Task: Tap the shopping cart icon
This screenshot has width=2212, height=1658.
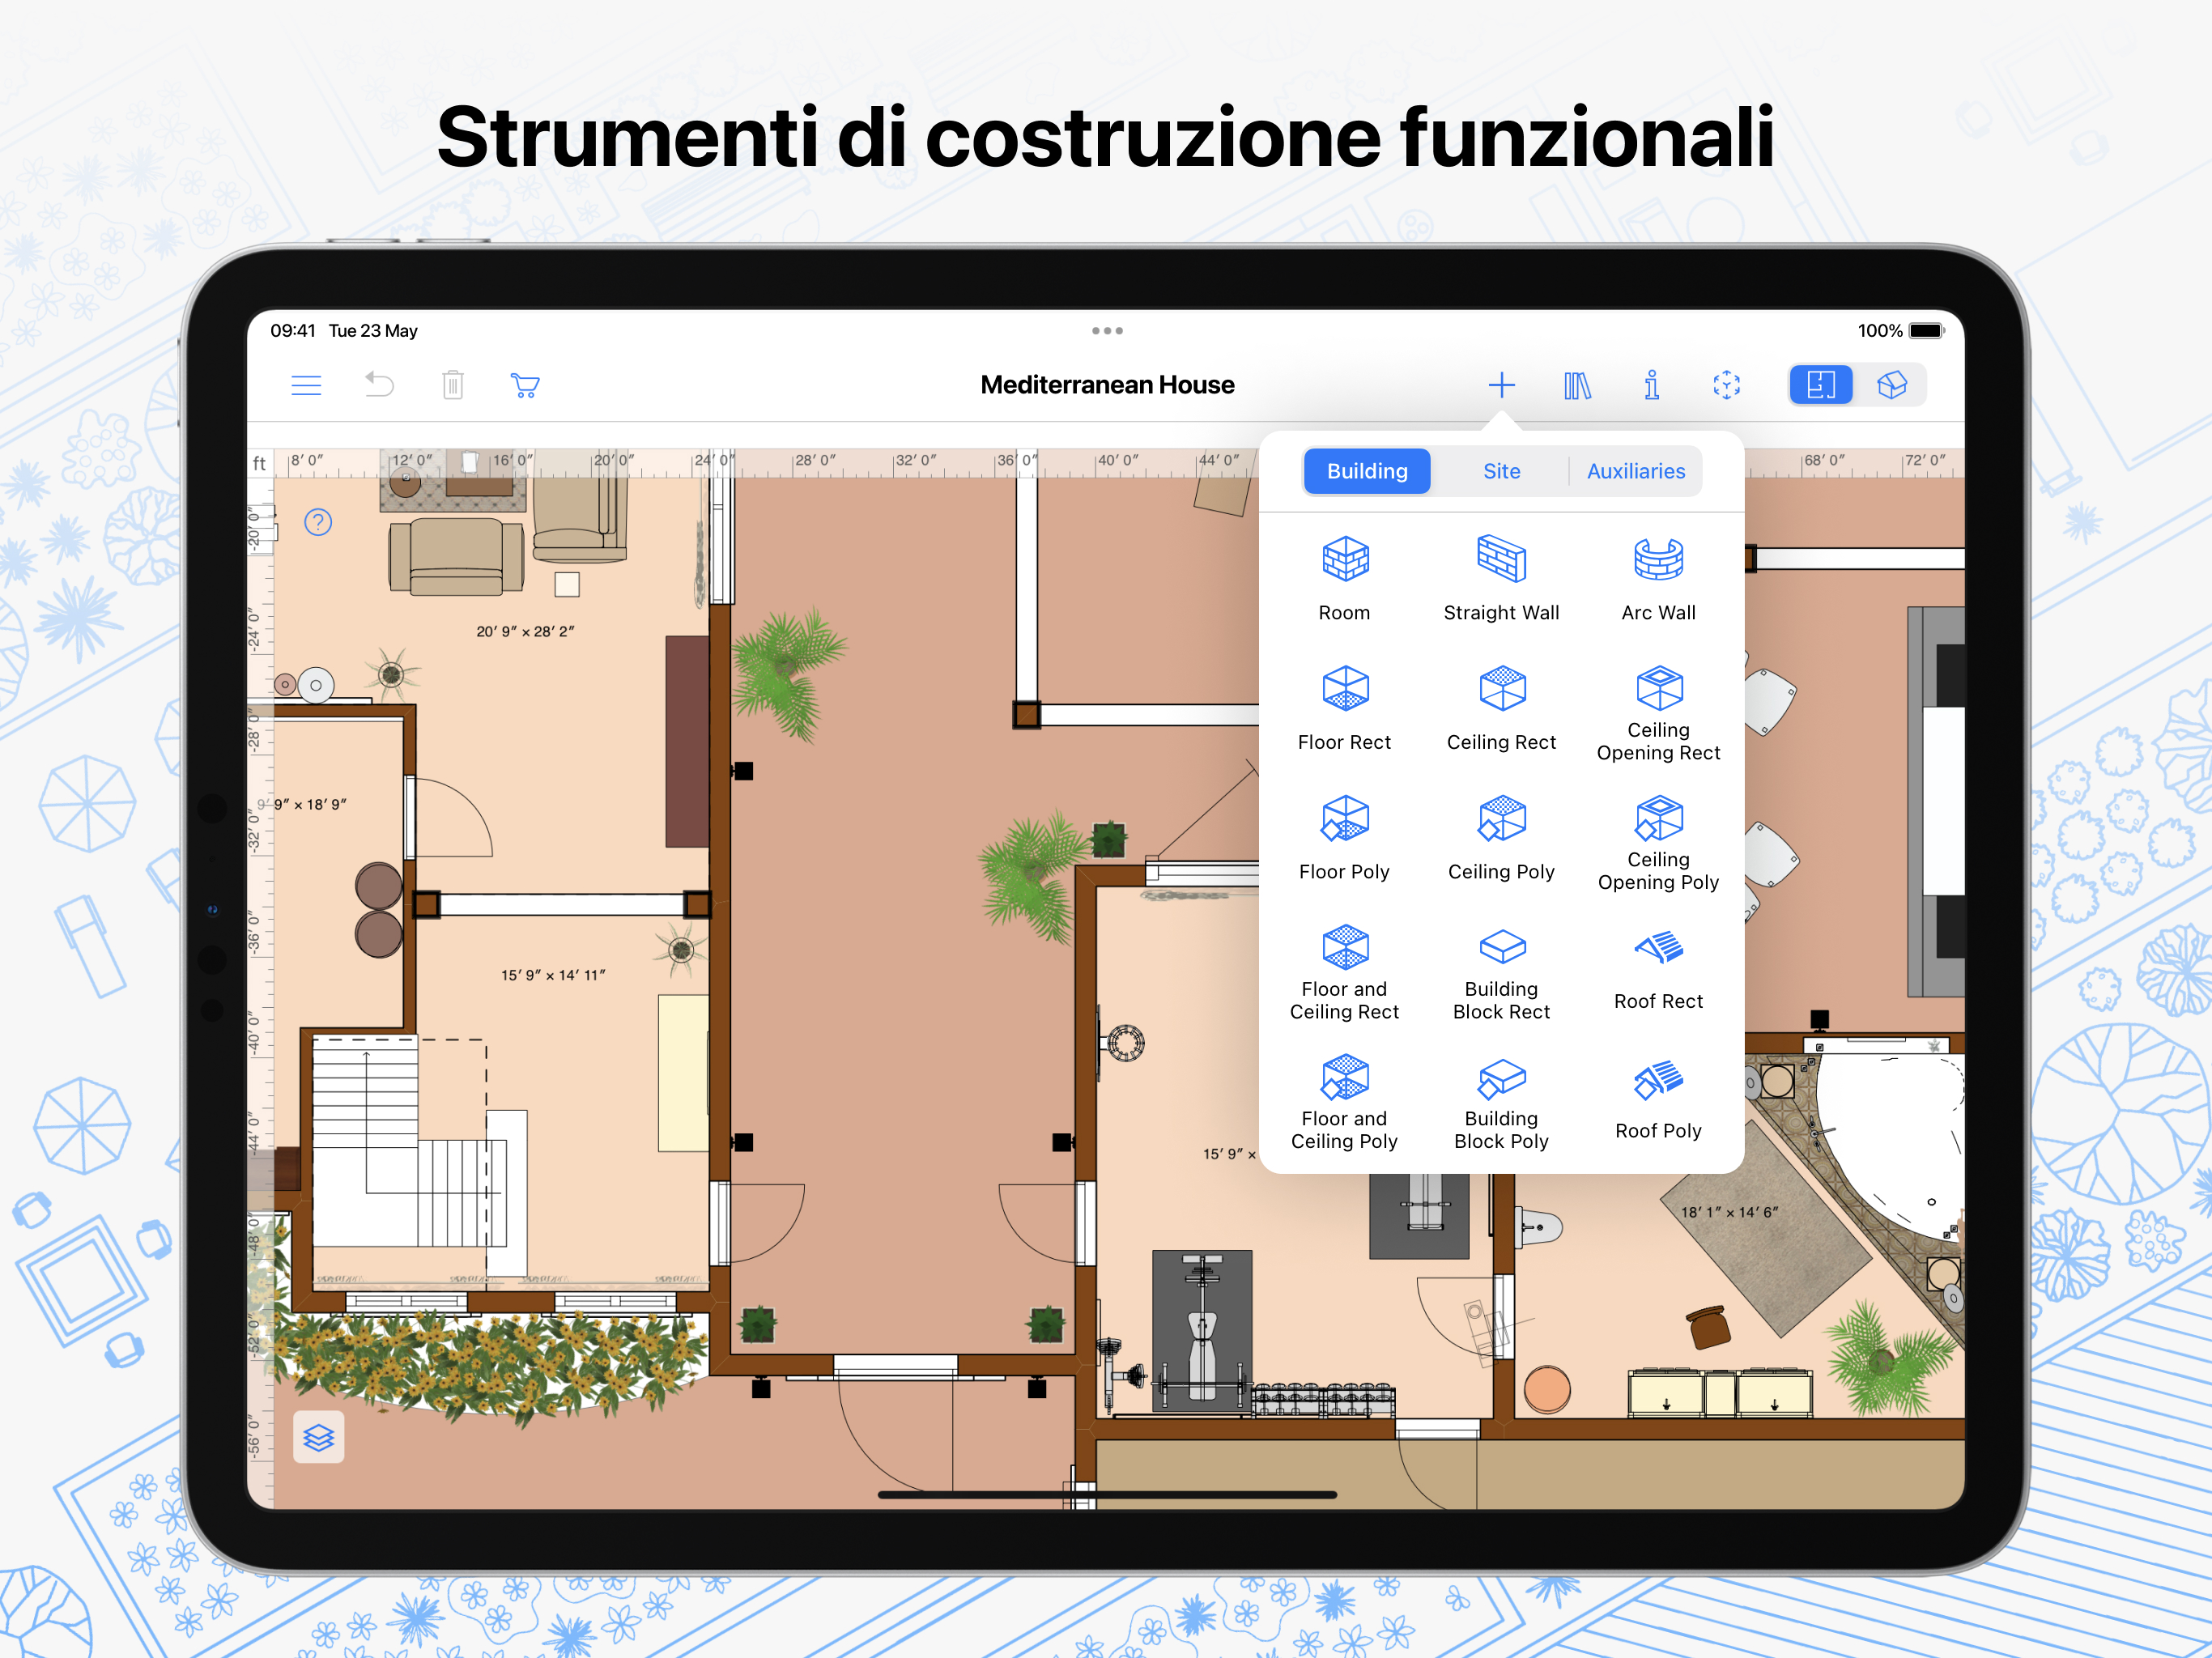Action: 524,385
